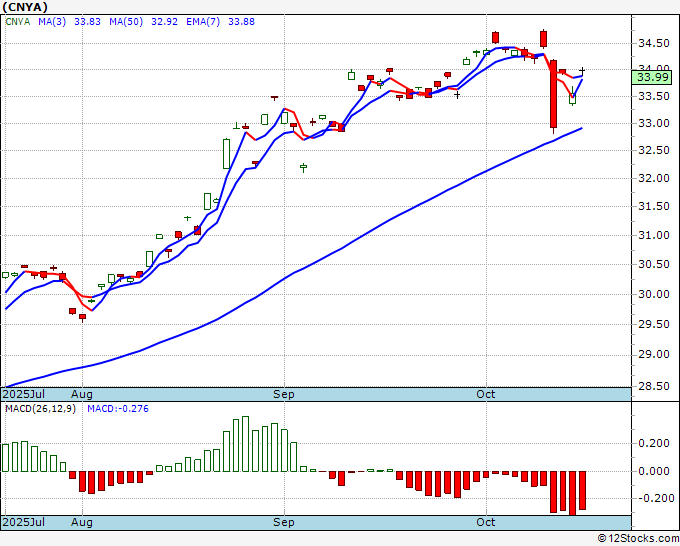This screenshot has height=546, width=680.
Task: Click the MACD:-0.276 value label
Action: click(118, 409)
